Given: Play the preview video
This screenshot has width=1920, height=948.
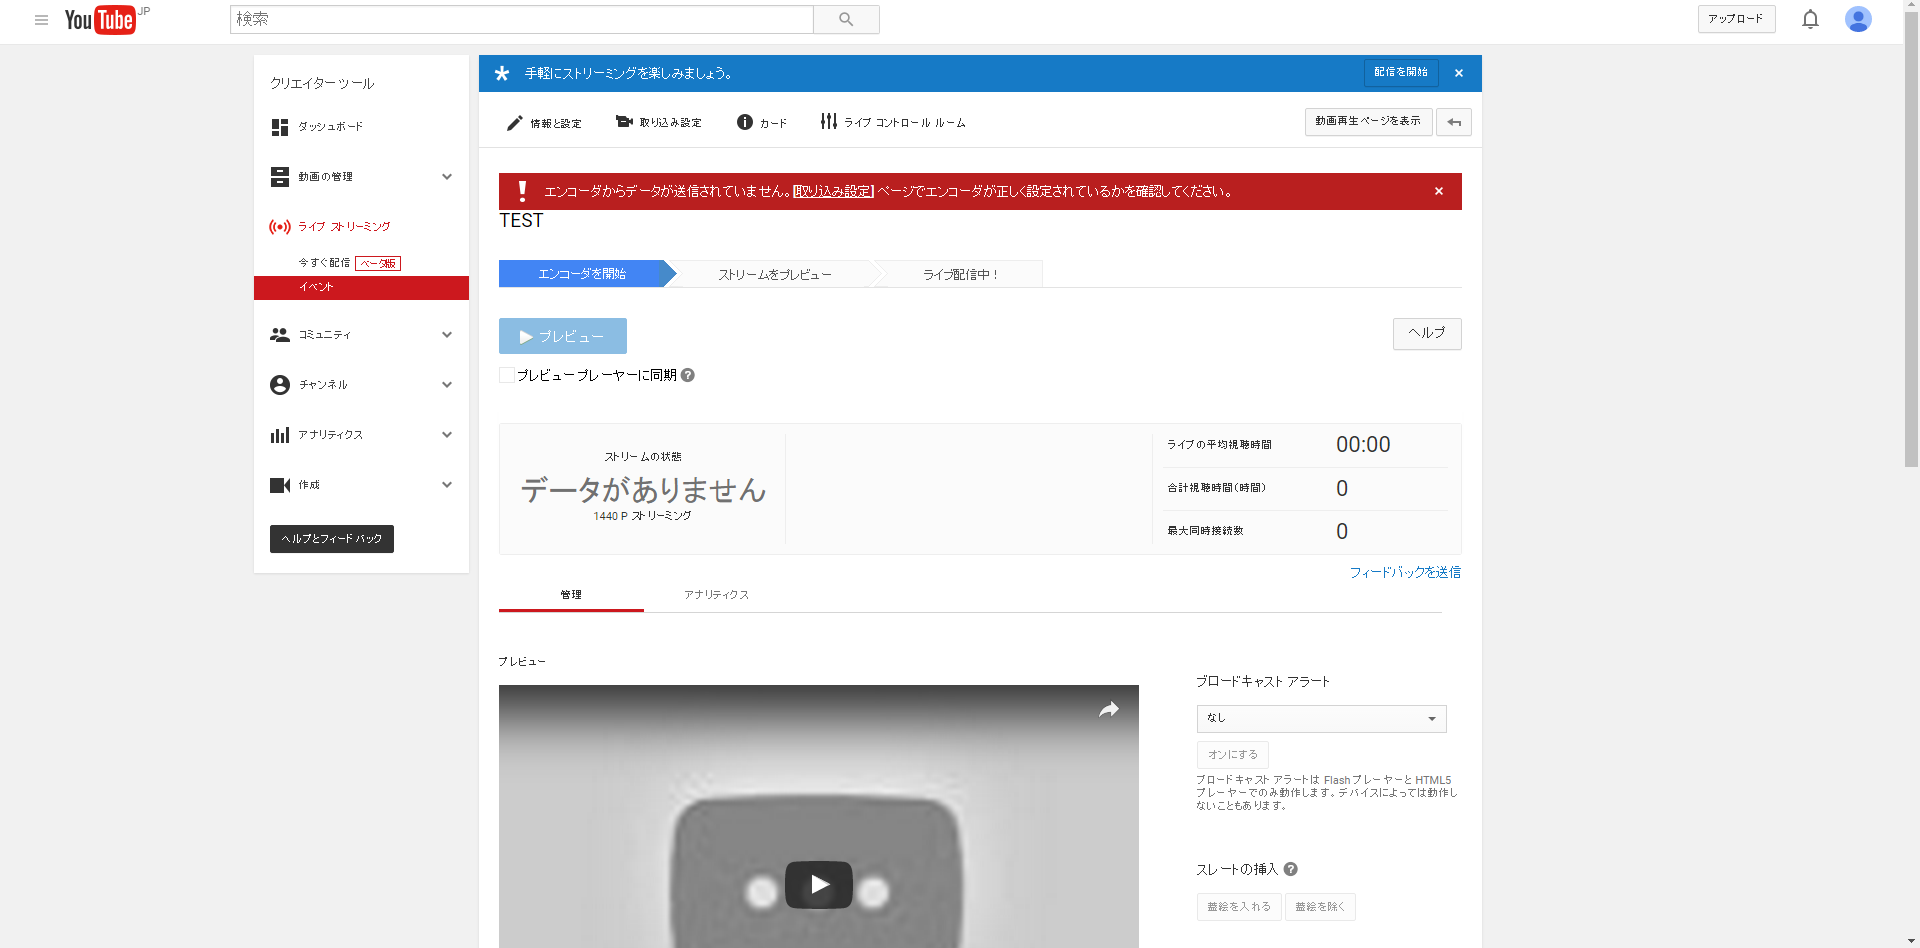Looking at the screenshot, I should tap(819, 885).
